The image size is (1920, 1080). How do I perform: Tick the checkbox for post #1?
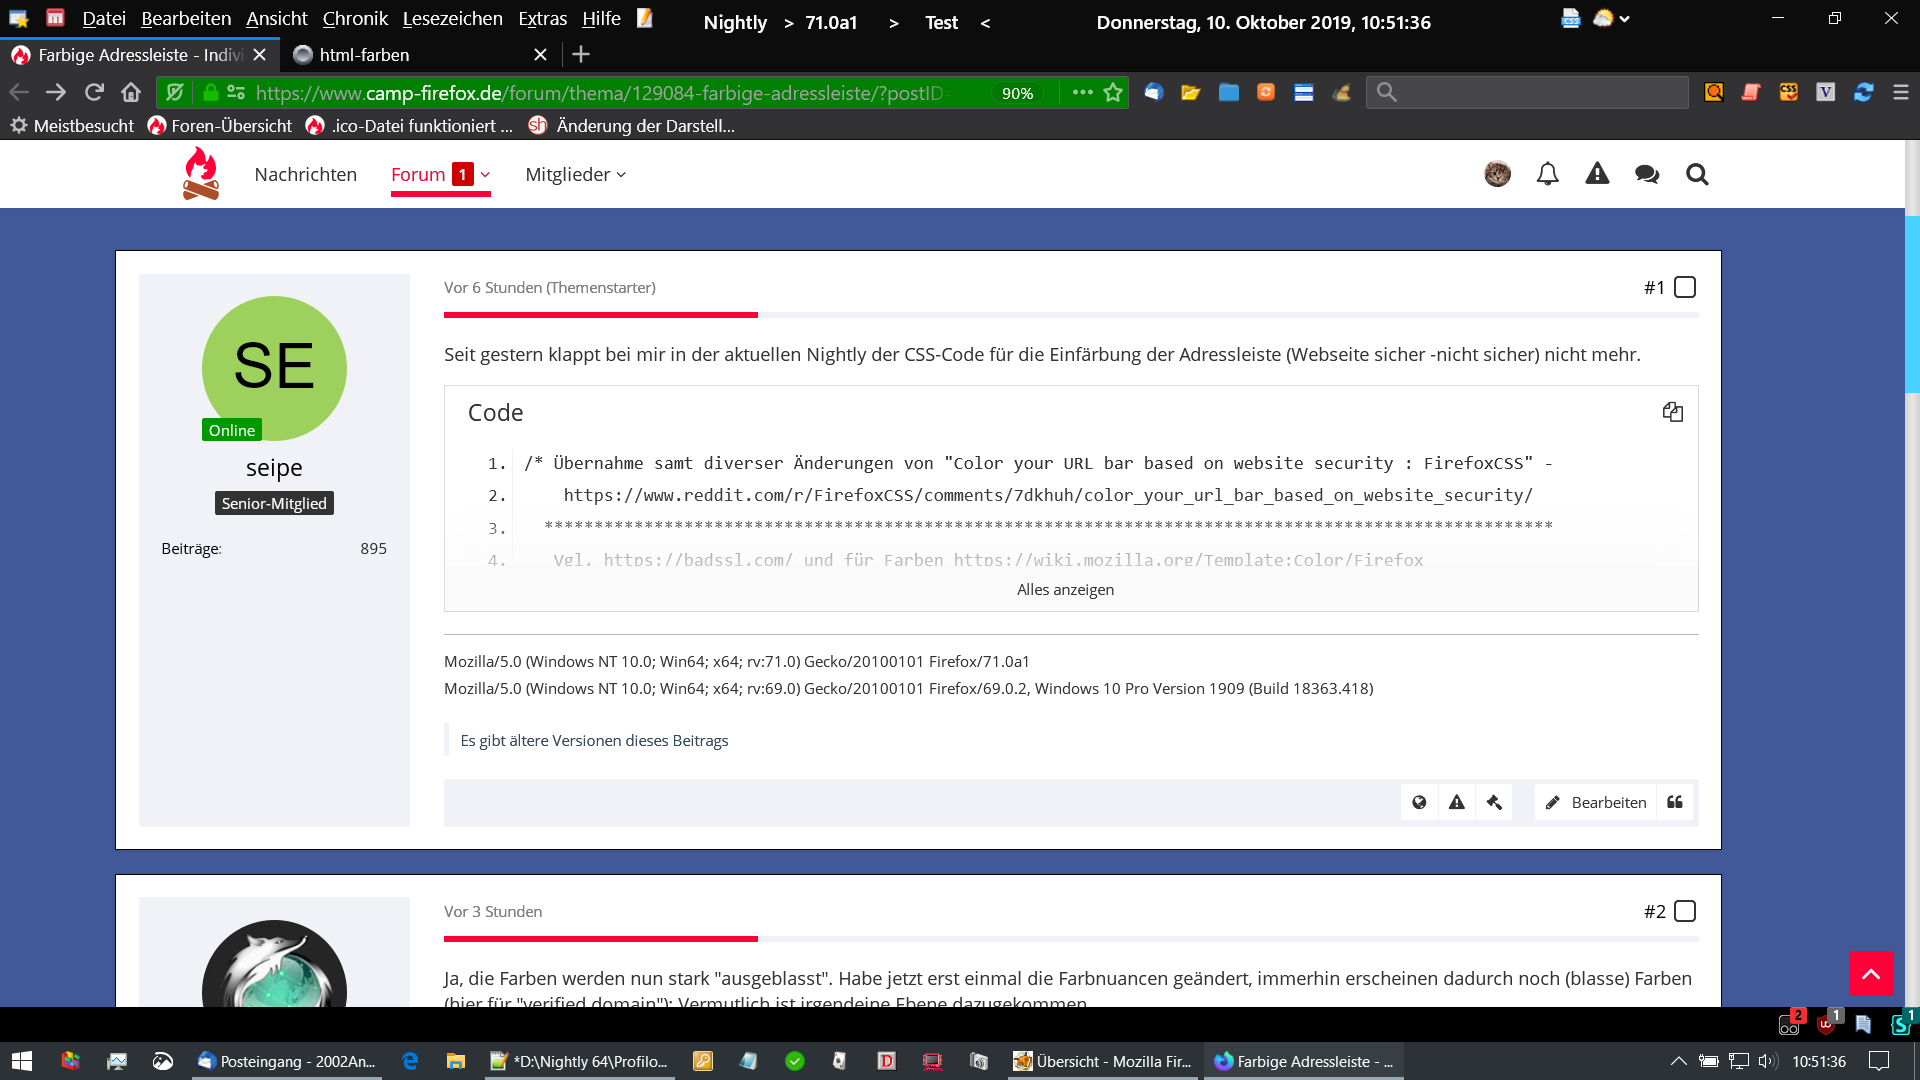click(x=1685, y=287)
